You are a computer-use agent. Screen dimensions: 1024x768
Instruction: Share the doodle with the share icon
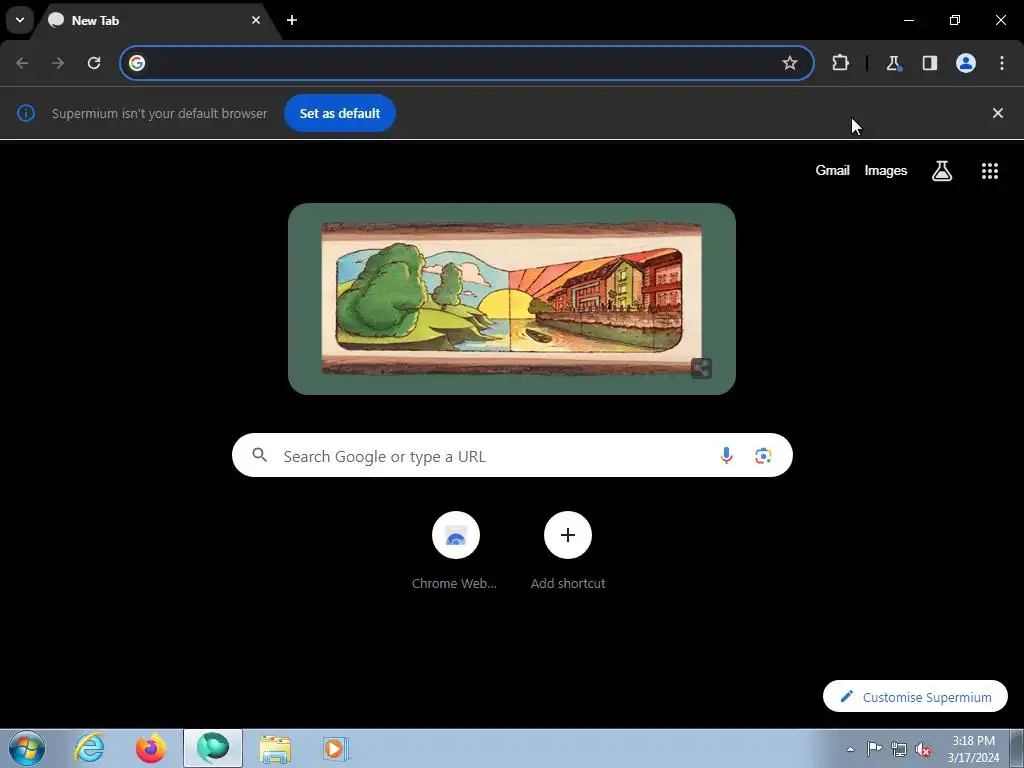701,368
